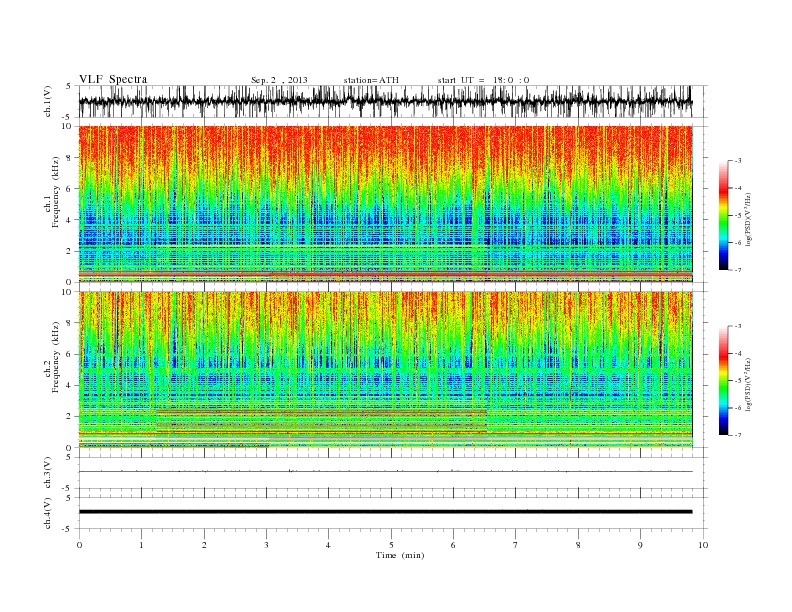This screenshot has width=792, height=612.
Task: Click the thick ch.4 waveform trace
Action: (385, 512)
